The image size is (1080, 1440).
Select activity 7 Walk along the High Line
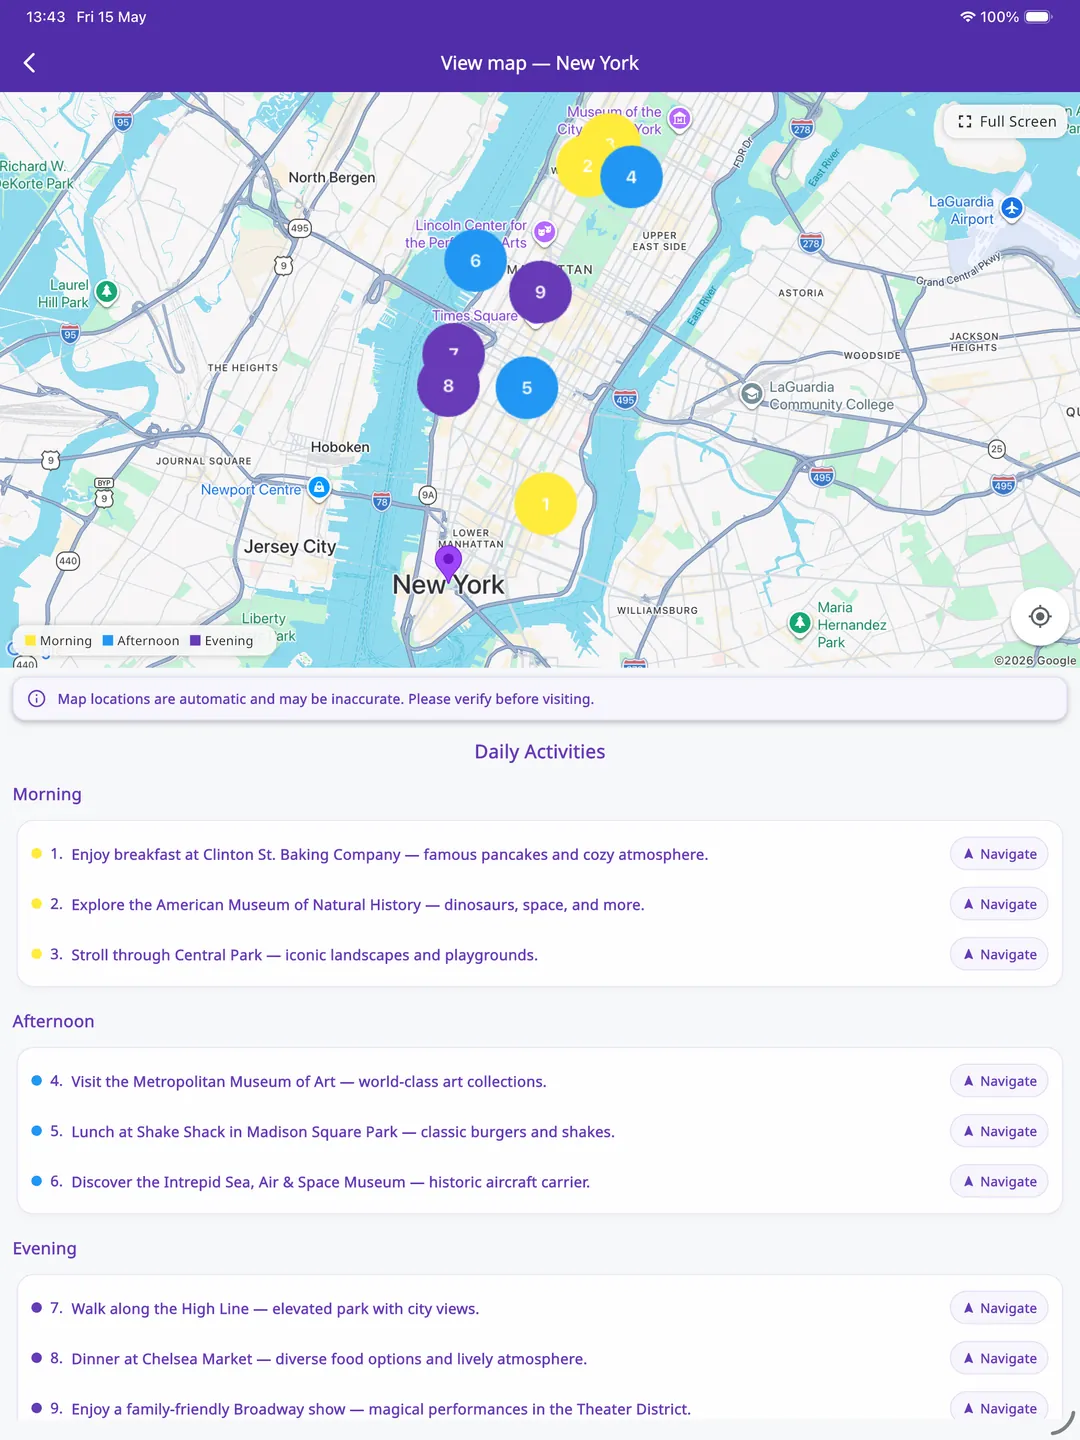(275, 1309)
